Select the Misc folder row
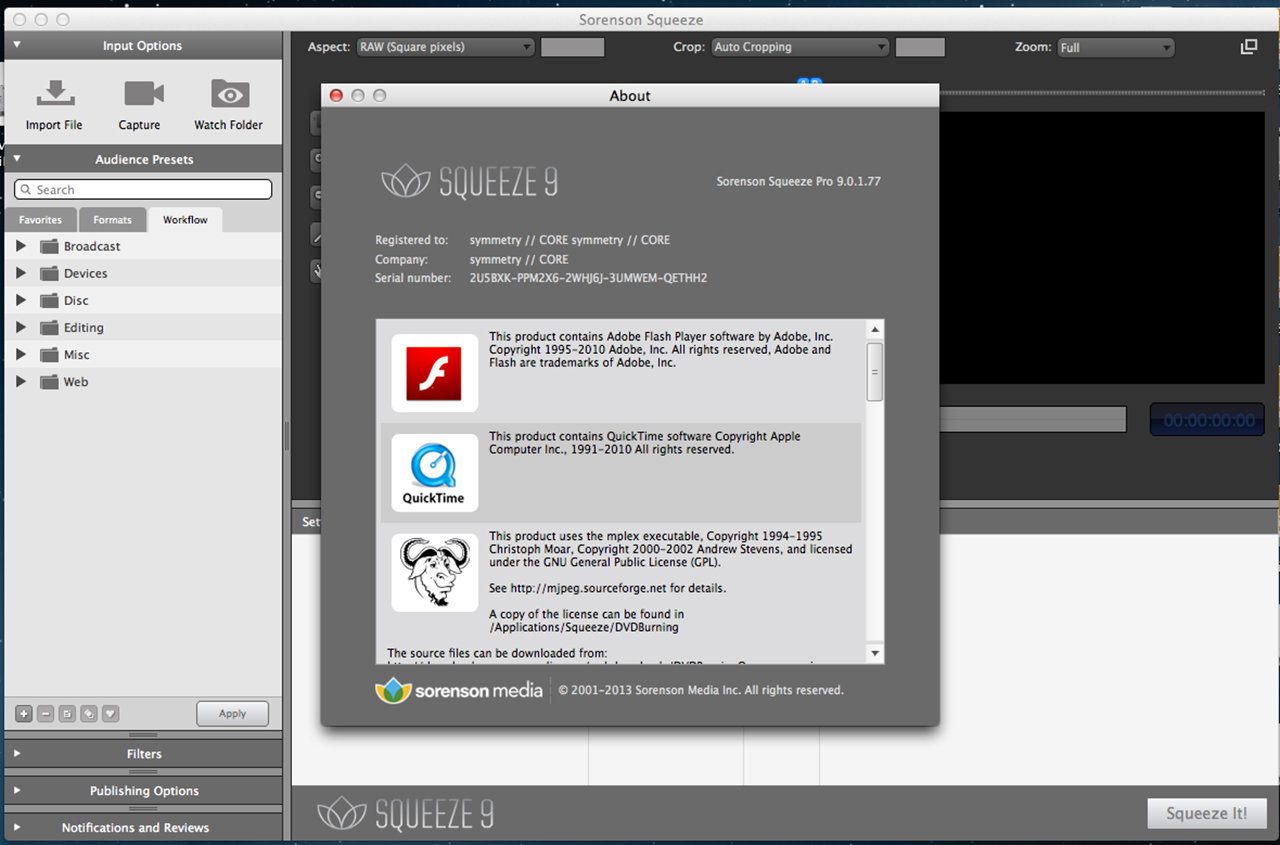1280x845 pixels. coord(143,354)
